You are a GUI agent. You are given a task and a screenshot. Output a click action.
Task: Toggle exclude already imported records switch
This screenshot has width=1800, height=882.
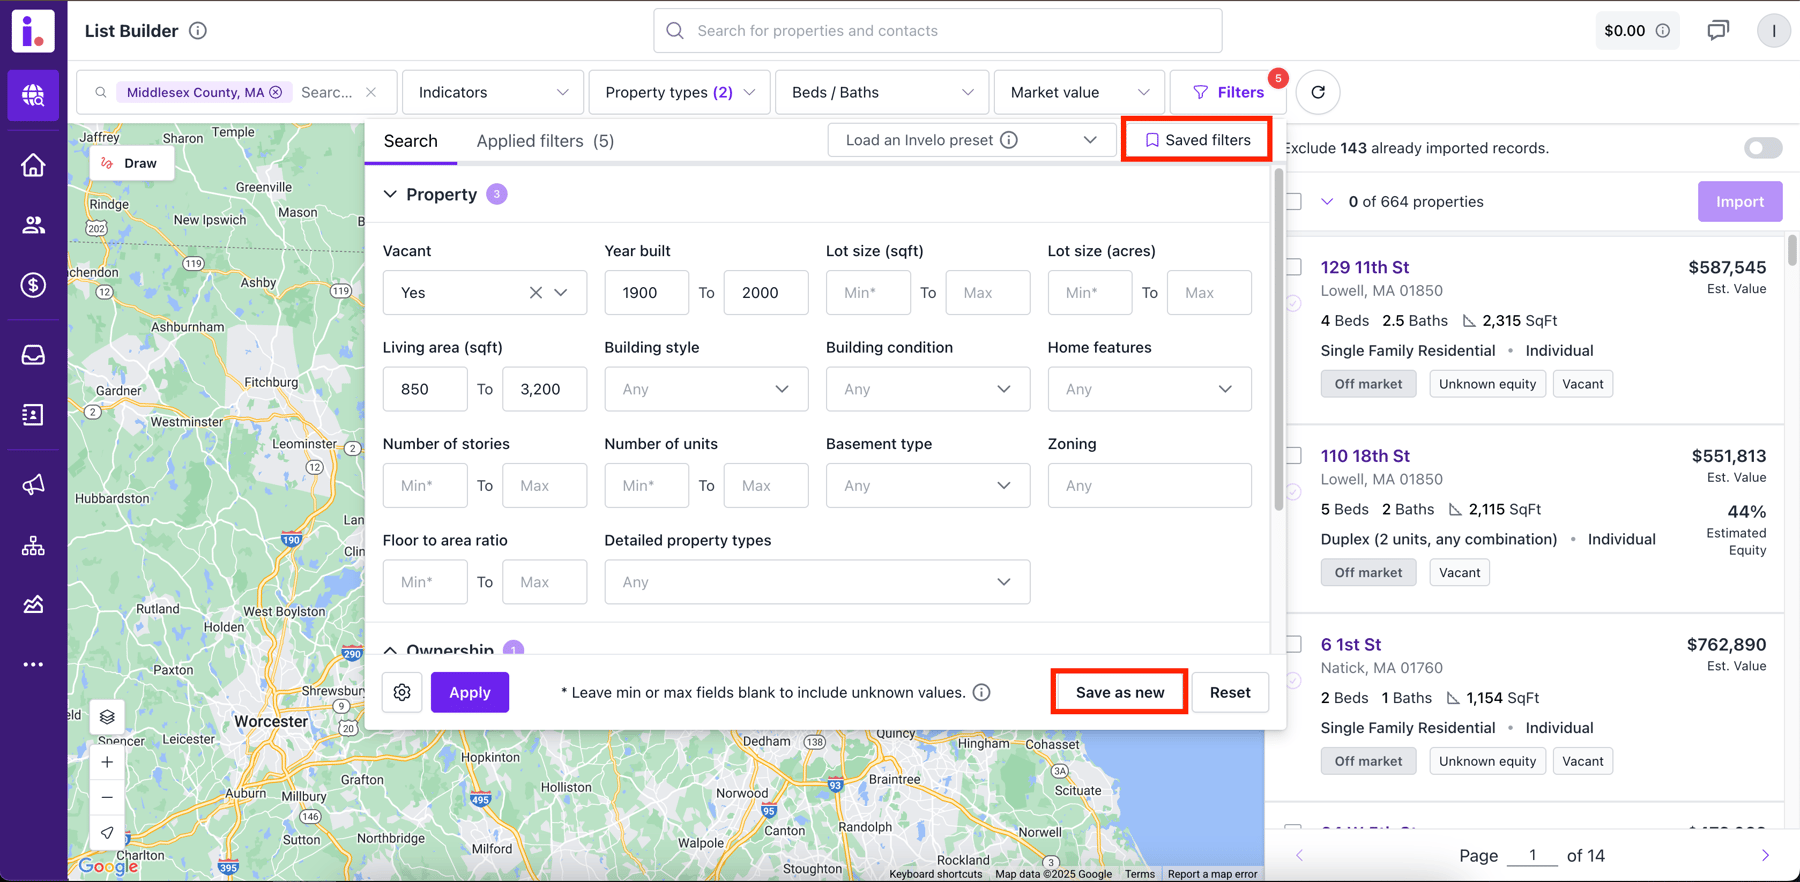click(1763, 148)
